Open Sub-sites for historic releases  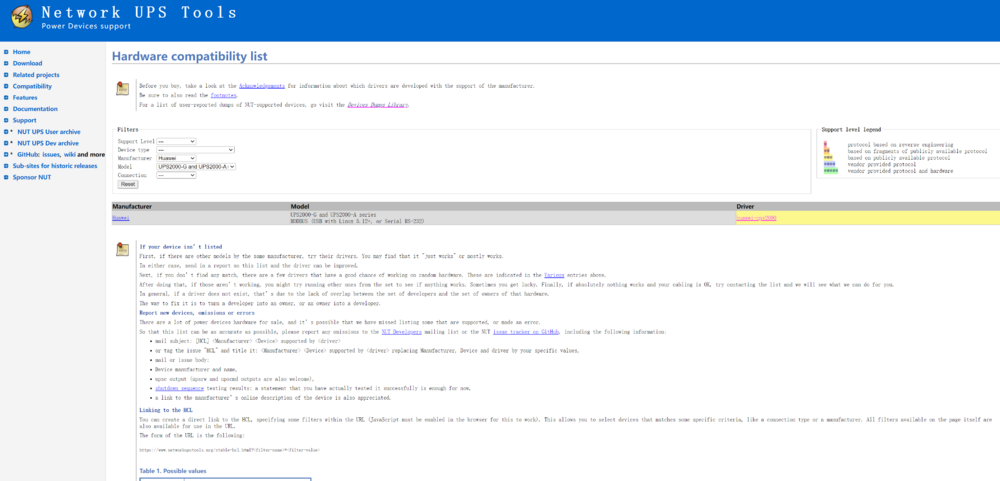(x=55, y=166)
